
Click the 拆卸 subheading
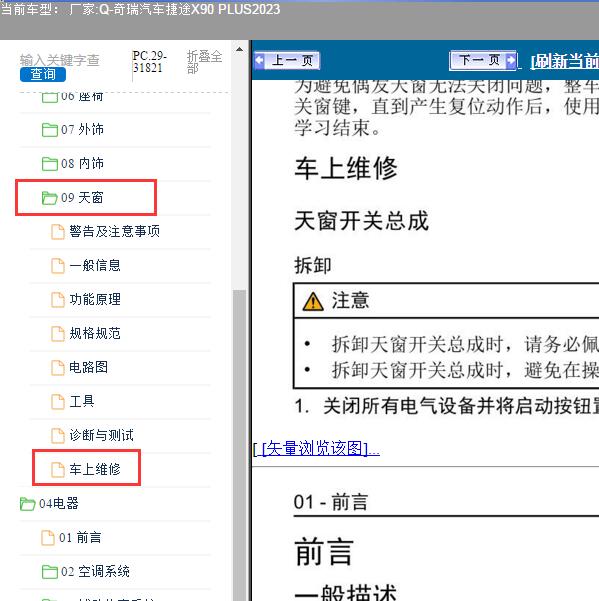313,265
